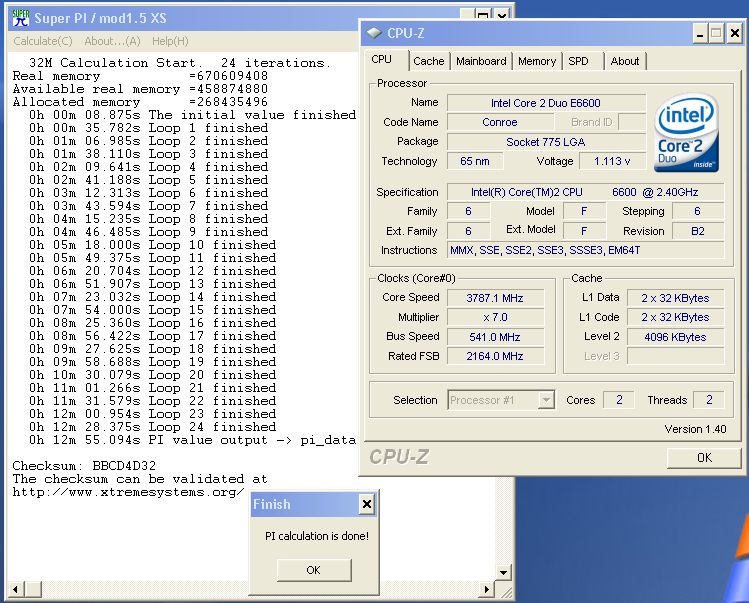Click the Level 2 value 4096 KBytes
The height and width of the screenshot is (603, 749).
pyautogui.click(x=675, y=337)
